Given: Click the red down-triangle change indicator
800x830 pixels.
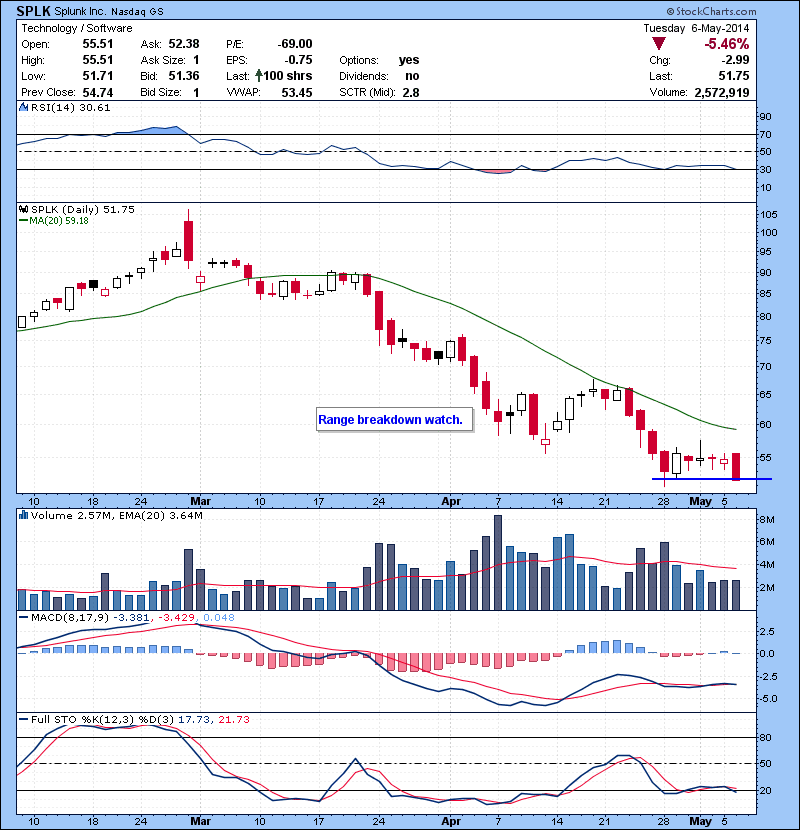Looking at the screenshot, I should point(659,44).
